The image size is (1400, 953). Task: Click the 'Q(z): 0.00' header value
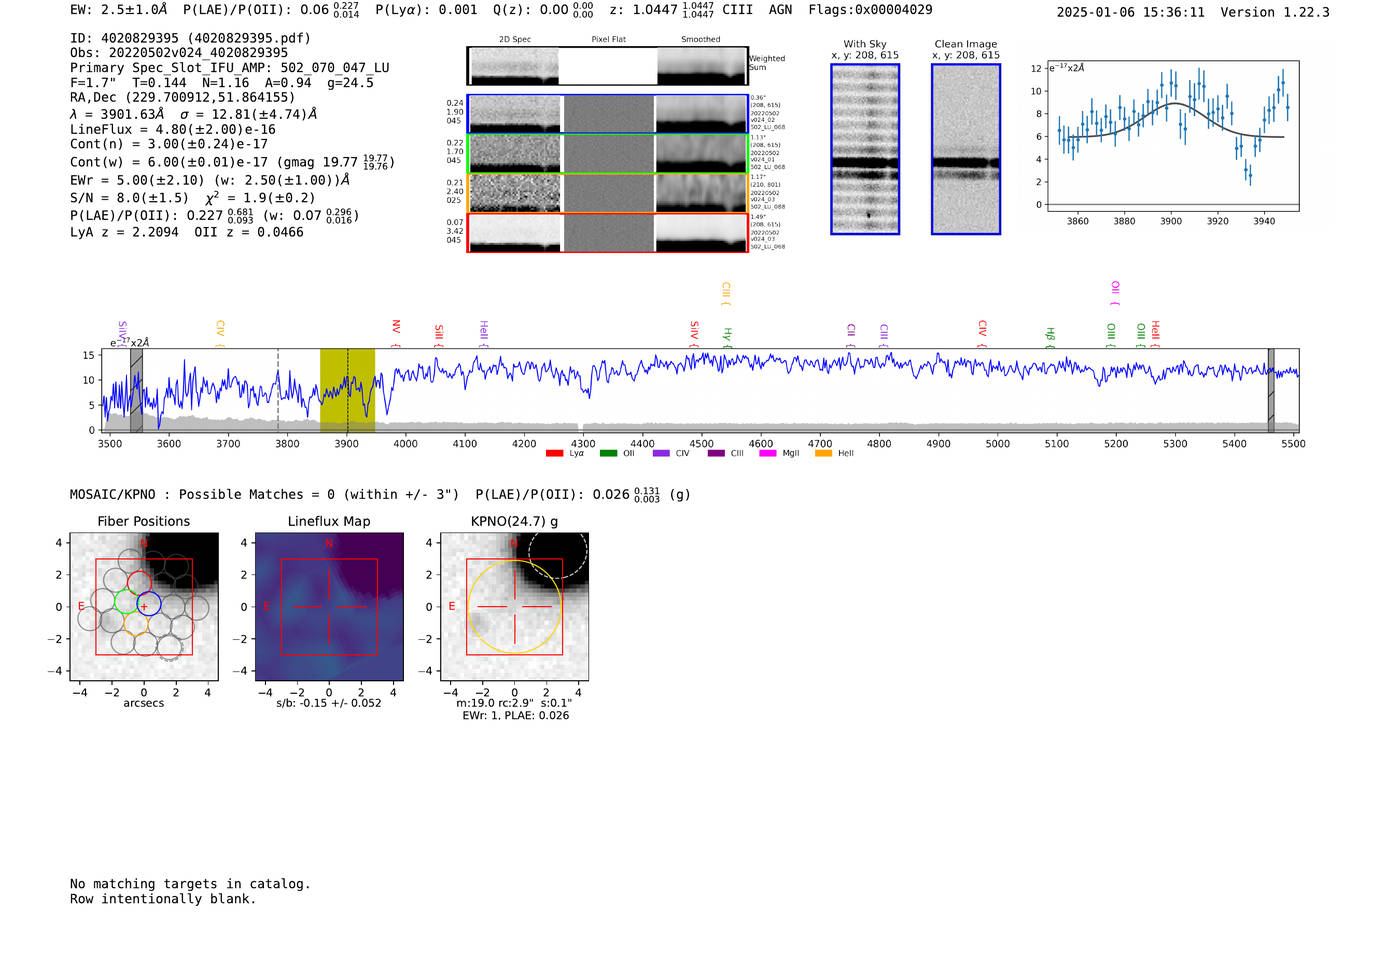[543, 10]
